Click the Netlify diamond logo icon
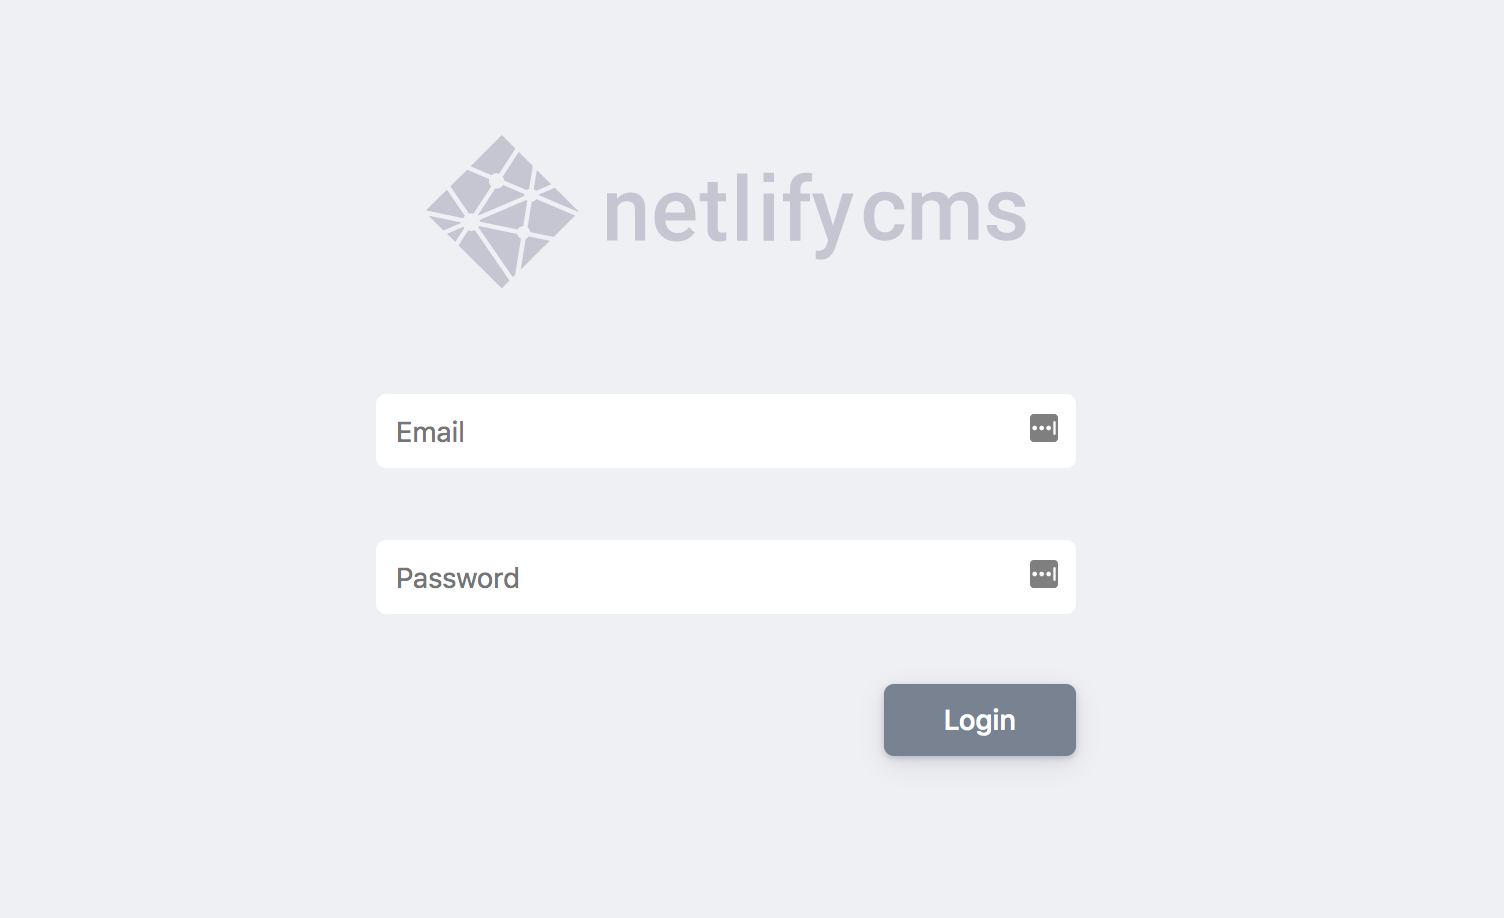Image resolution: width=1504 pixels, height=918 pixels. [502, 212]
